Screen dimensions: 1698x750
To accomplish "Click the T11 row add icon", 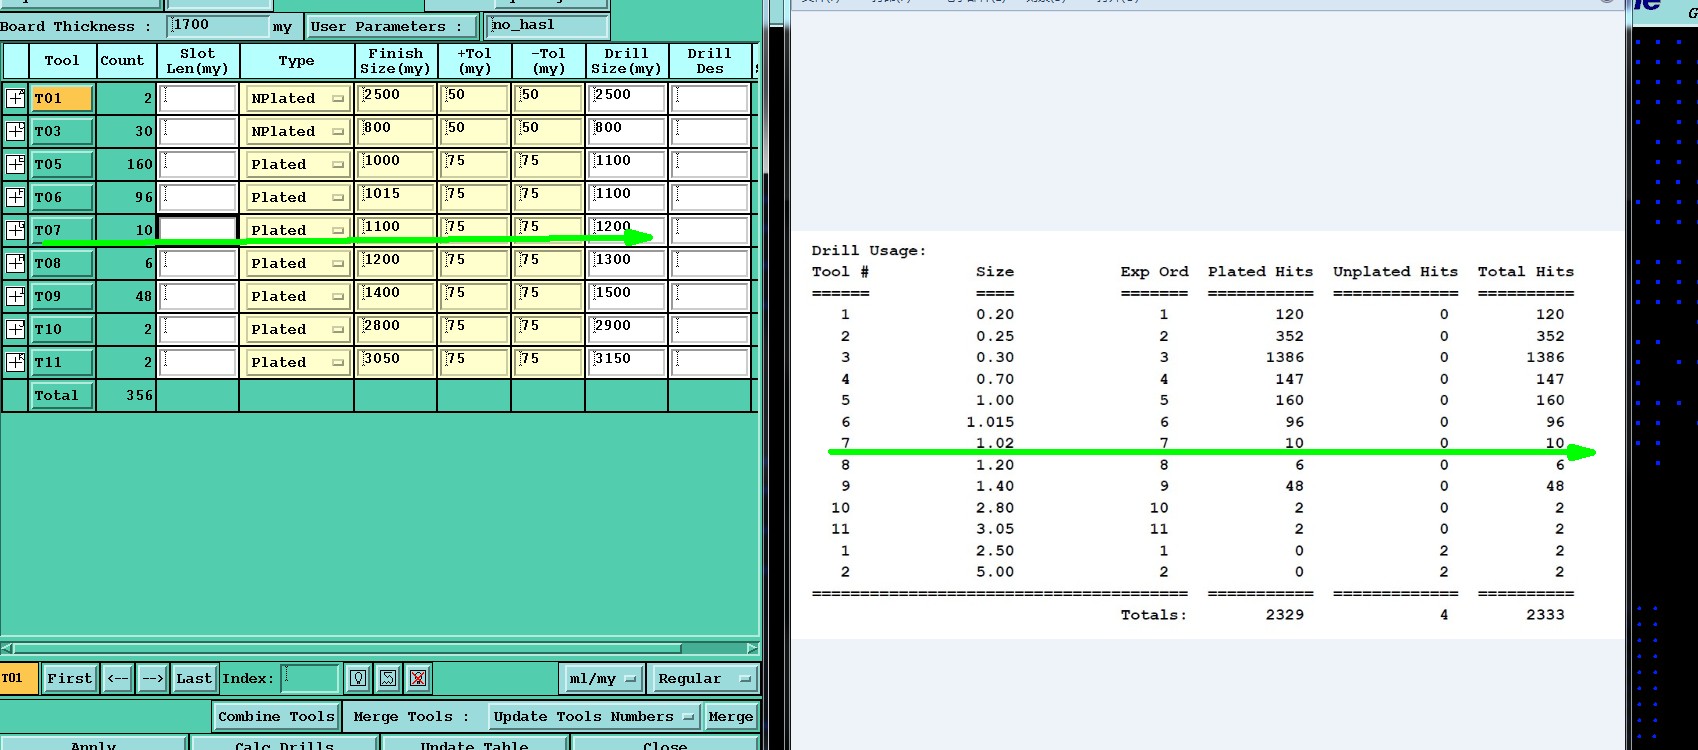I will pyautogui.click(x=15, y=362).
